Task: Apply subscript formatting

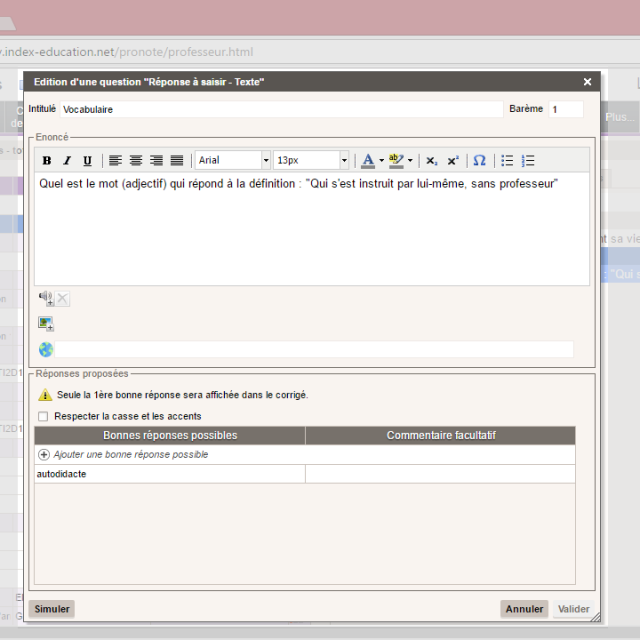Action: click(431, 161)
